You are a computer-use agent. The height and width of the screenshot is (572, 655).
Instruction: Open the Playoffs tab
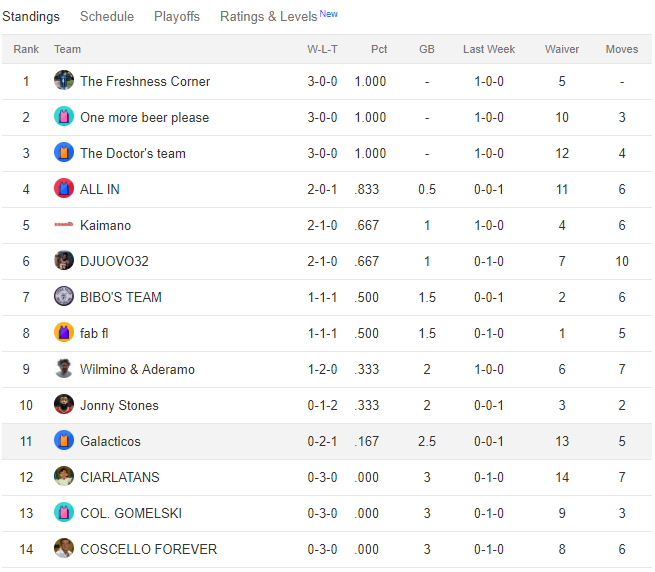click(x=177, y=17)
